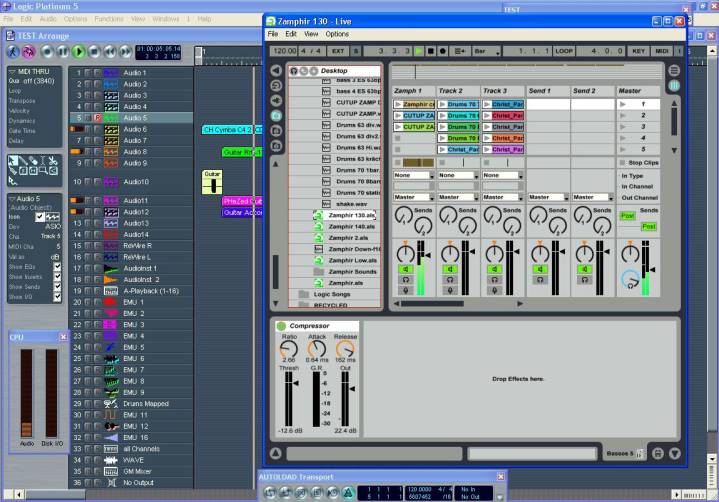
Task: Open the first None input dropdown on Track 2
Action: click(x=457, y=175)
